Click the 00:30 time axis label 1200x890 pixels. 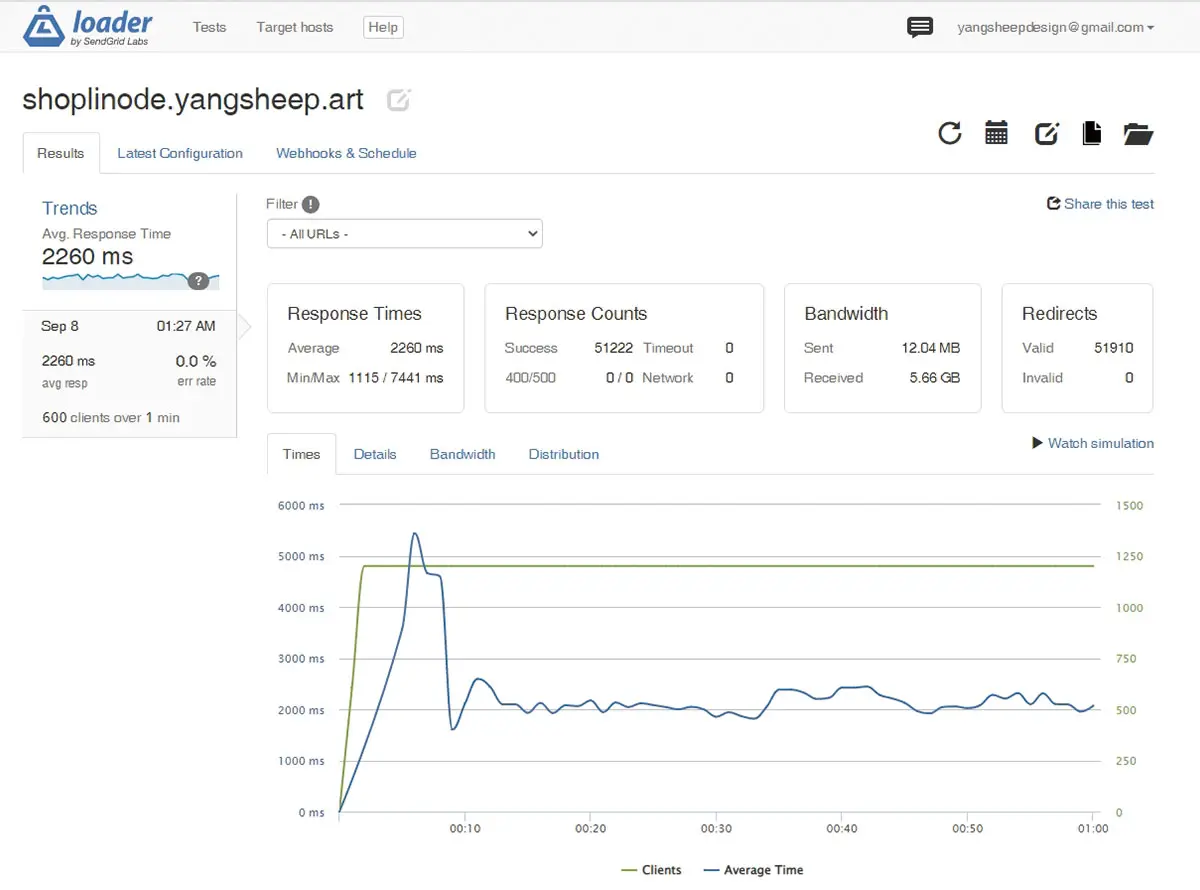click(x=716, y=829)
